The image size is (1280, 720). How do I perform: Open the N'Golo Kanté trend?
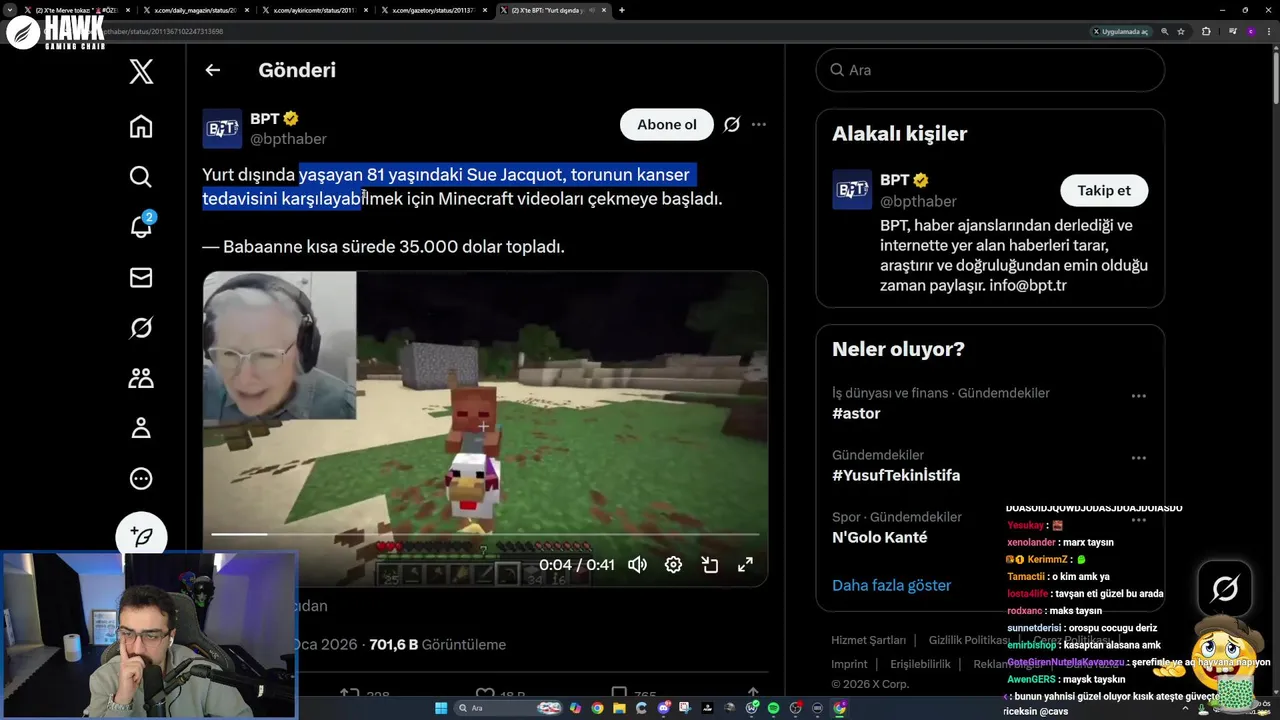880,537
